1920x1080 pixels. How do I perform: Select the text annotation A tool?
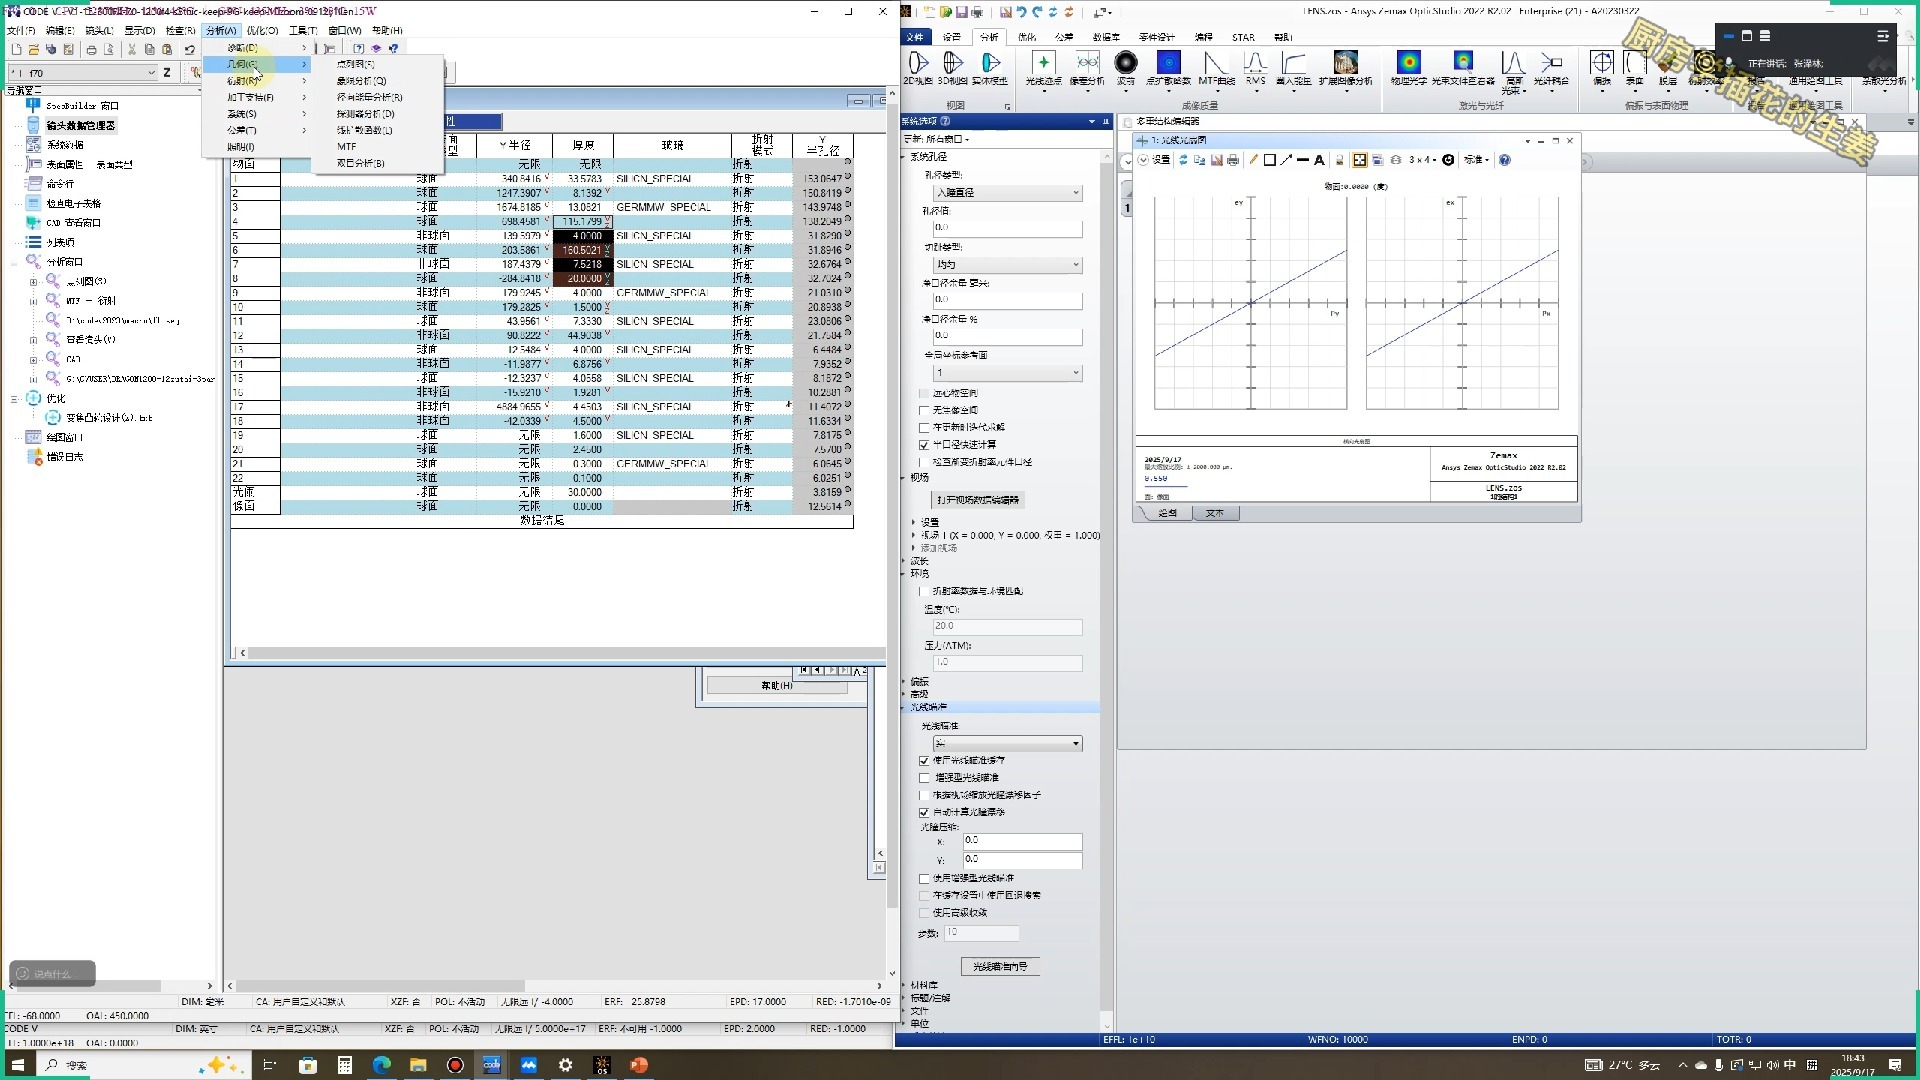click(1319, 160)
